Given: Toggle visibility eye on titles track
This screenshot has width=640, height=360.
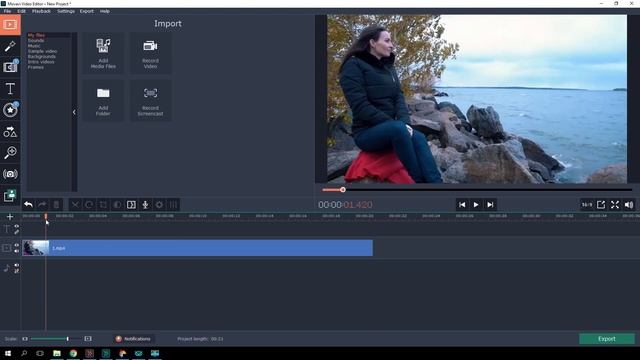Looking at the screenshot, I should [17, 227].
